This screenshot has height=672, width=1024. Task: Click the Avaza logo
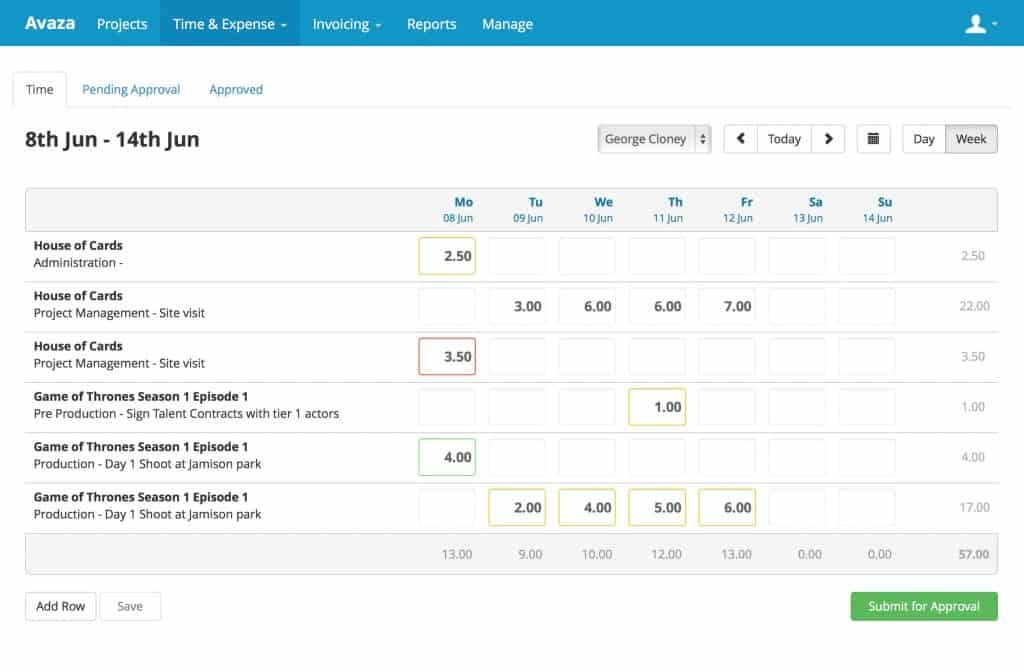pos(49,22)
